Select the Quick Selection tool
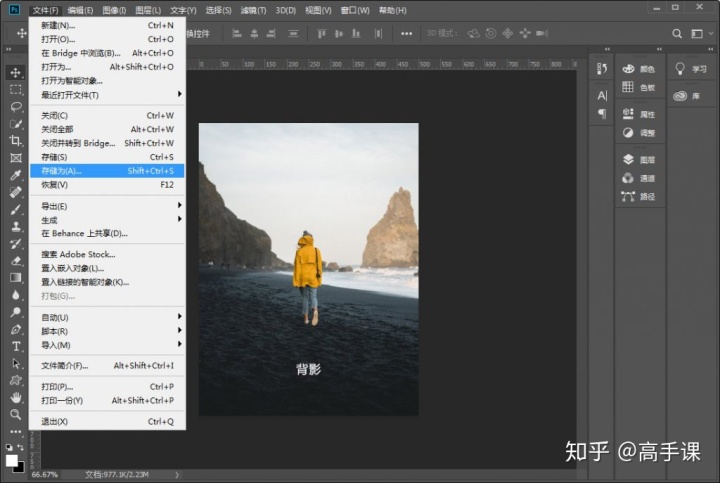 pyautogui.click(x=16, y=124)
